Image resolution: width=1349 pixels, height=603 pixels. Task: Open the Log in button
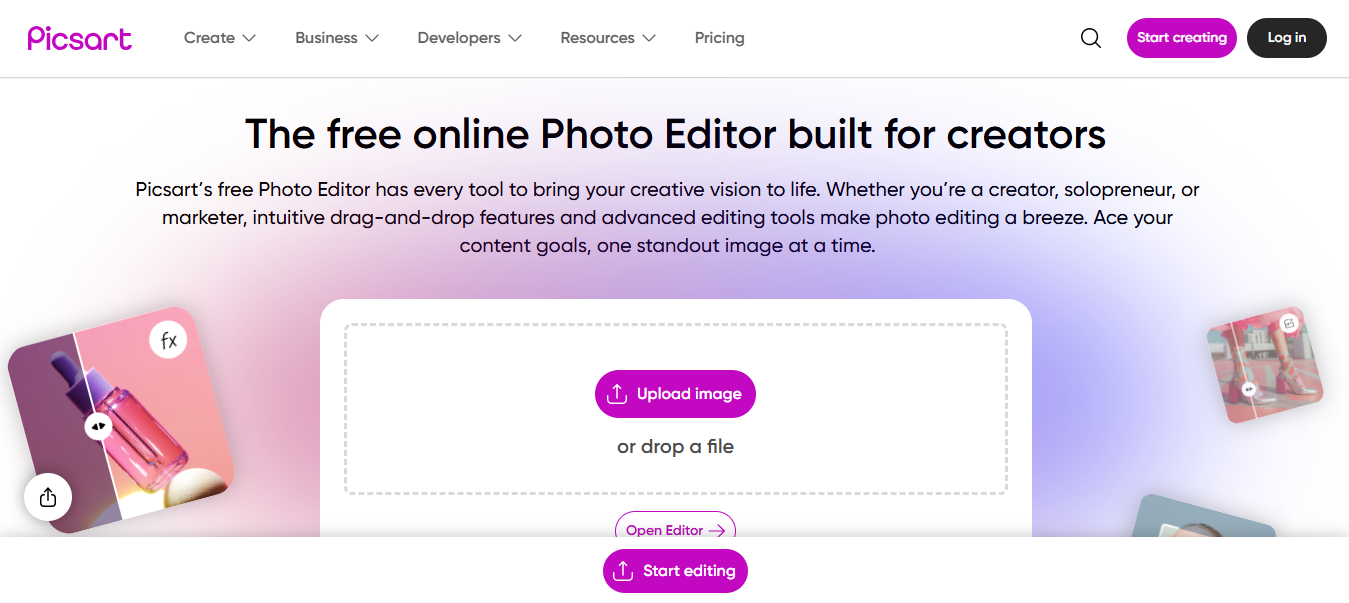(x=1286, y=37)
